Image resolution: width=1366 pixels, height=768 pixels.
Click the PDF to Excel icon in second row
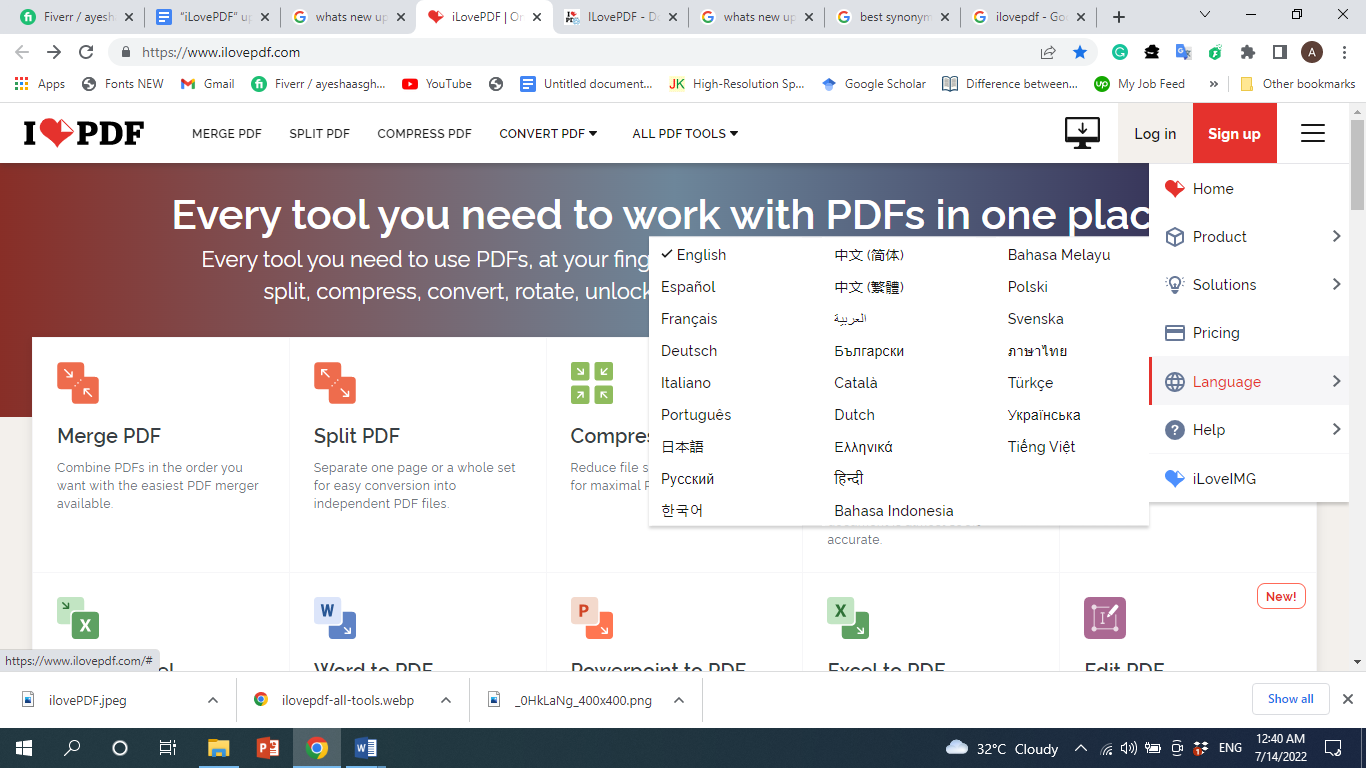[78, 618]
